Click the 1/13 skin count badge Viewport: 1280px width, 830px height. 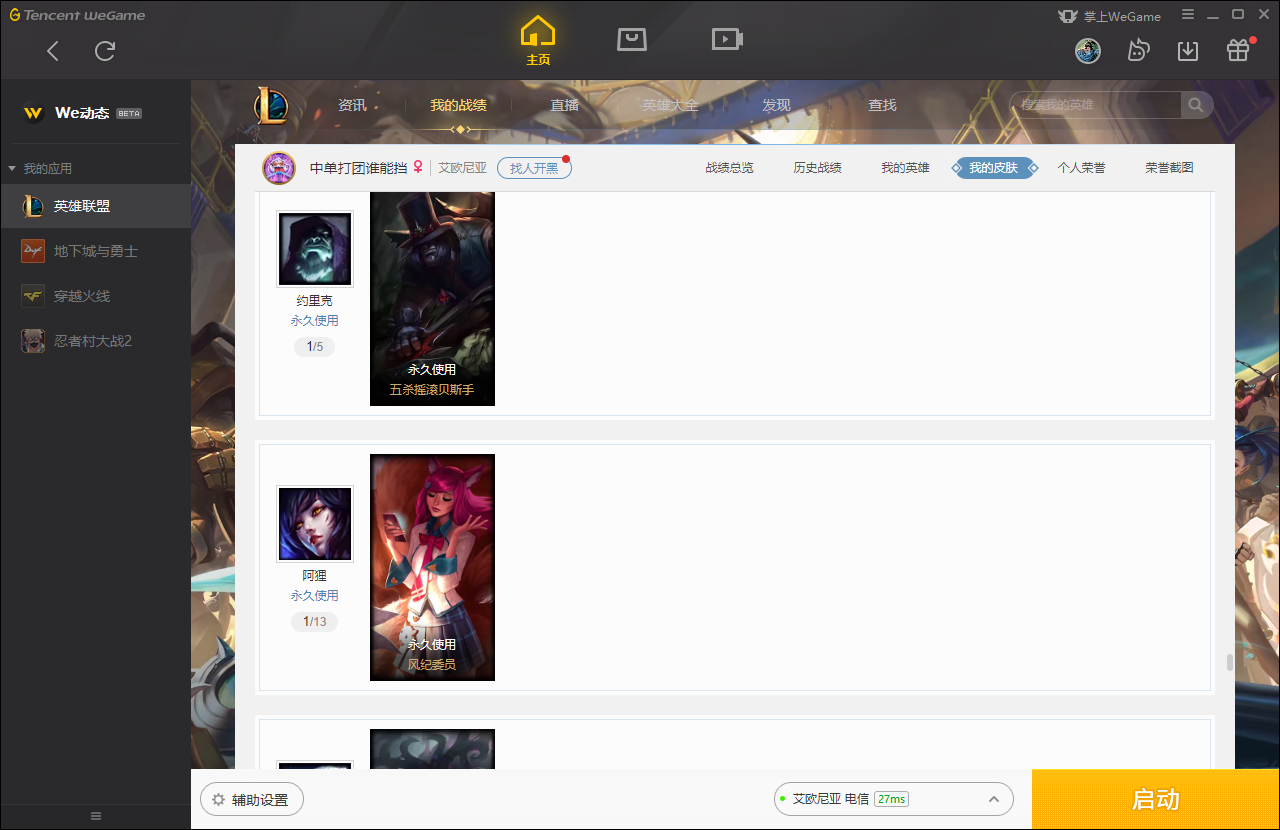(x=314, y=622)
